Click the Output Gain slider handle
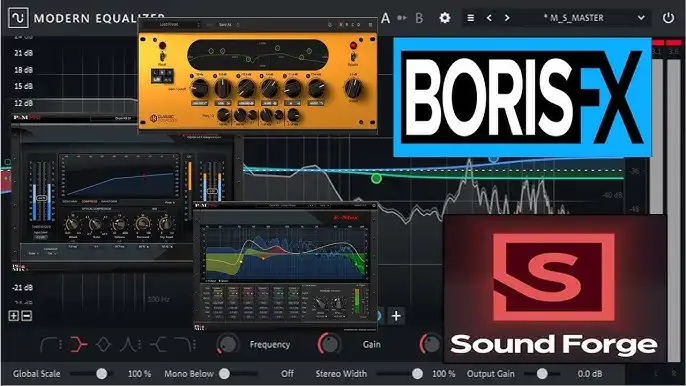 pyautogui.click(x=542, y=374)
